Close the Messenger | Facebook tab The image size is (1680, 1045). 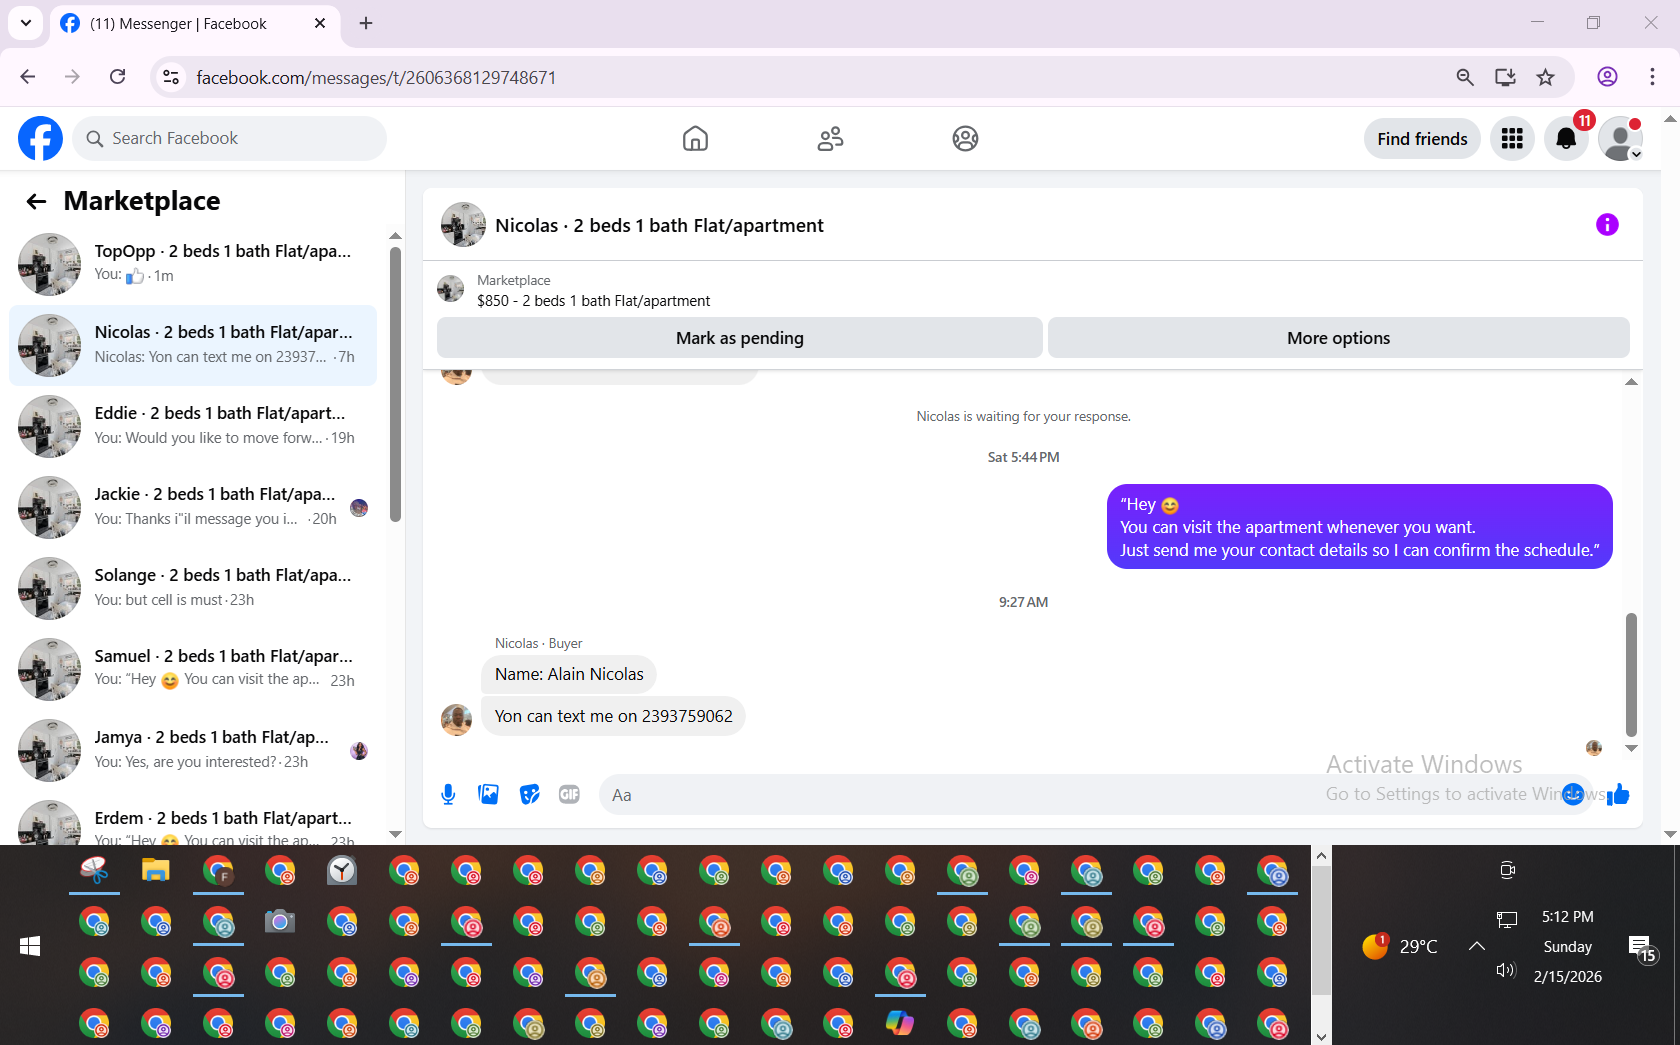coord(320,23)
